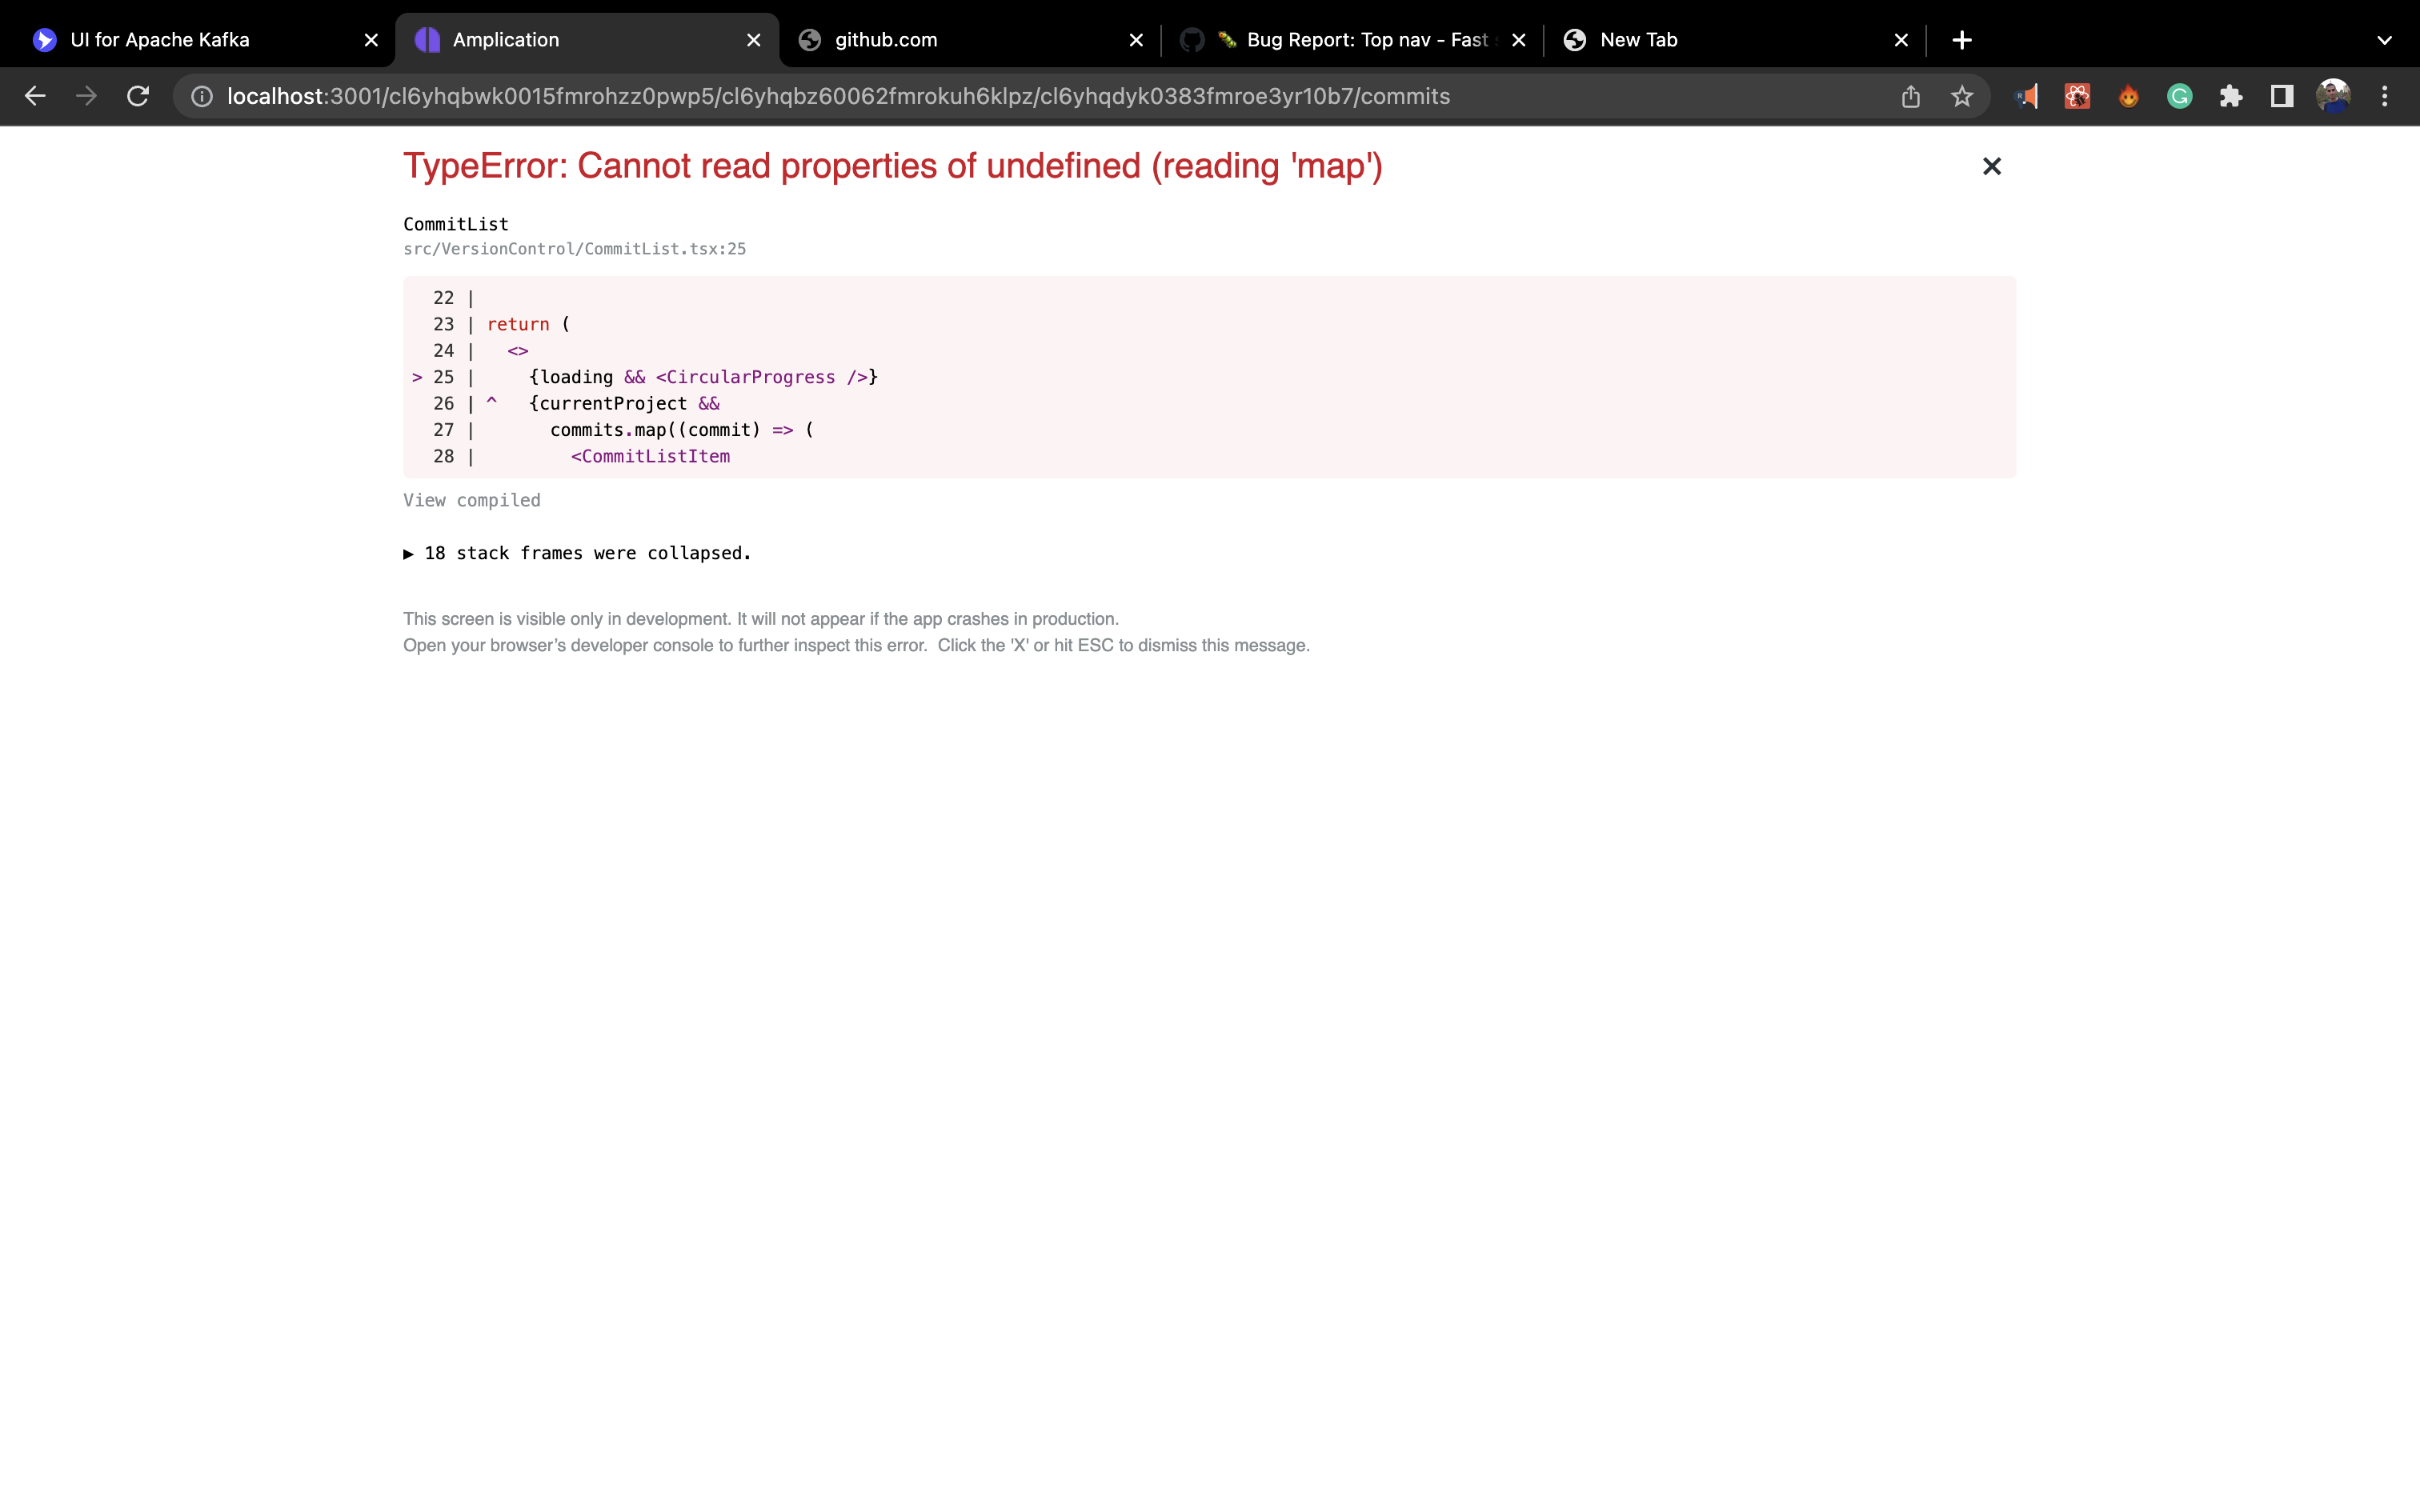2420x1512 pixels.
Task: Click the View compiled link
Action: (471, 500)
